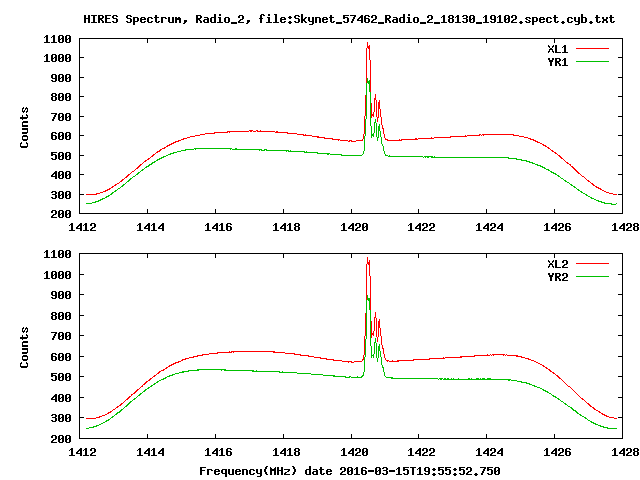Click the 1420 x-tick under the upper plot

pyautogui.click(x=354, y=227)
